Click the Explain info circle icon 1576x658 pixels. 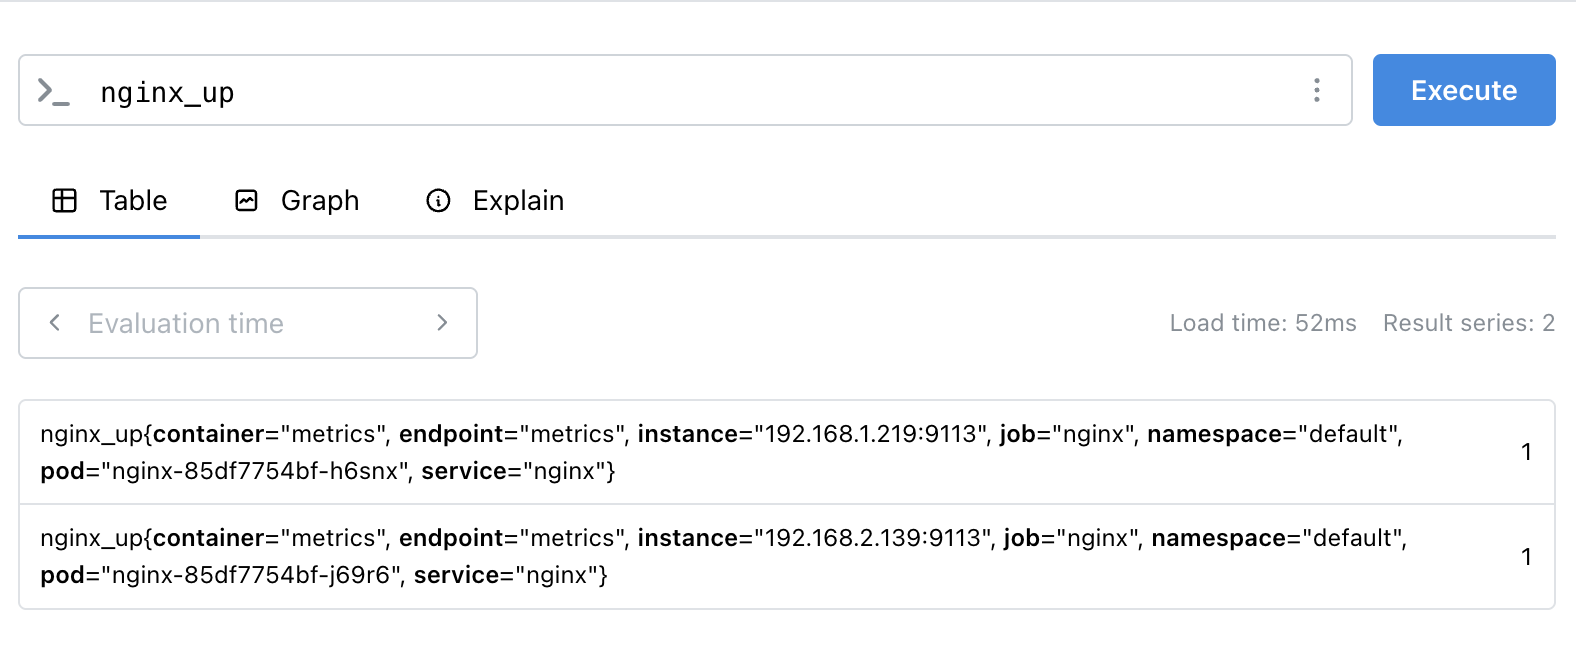pyautogui.click(x=438, y=201)
